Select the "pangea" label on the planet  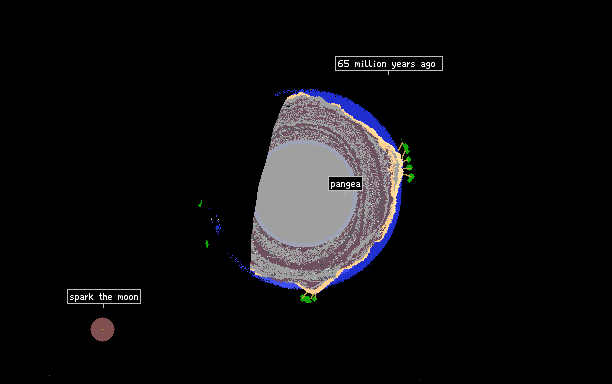click(x=345, y=184)
